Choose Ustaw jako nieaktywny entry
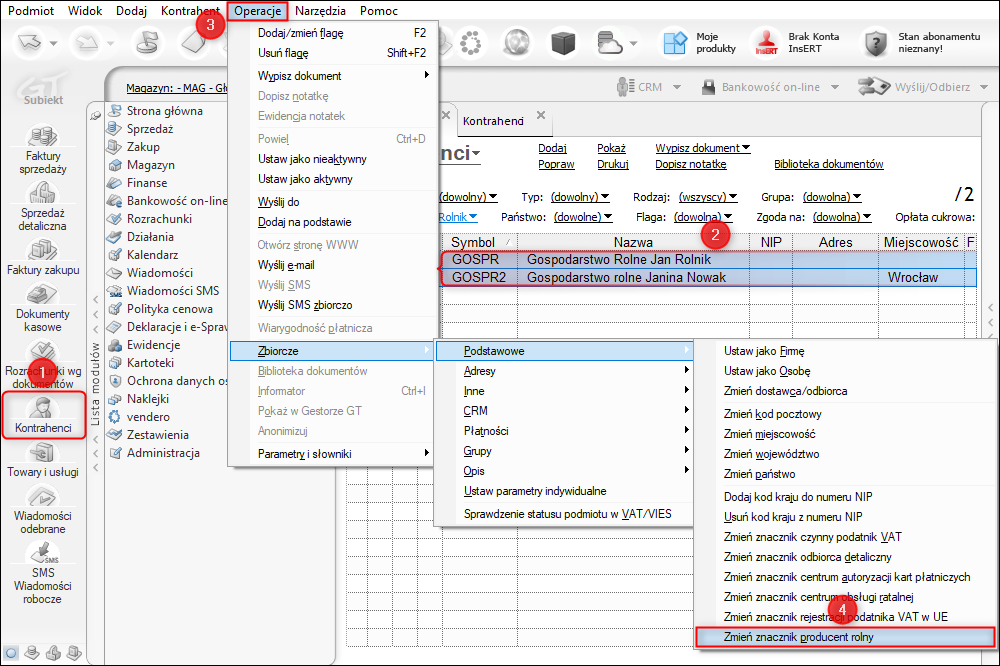 (334, 159)
